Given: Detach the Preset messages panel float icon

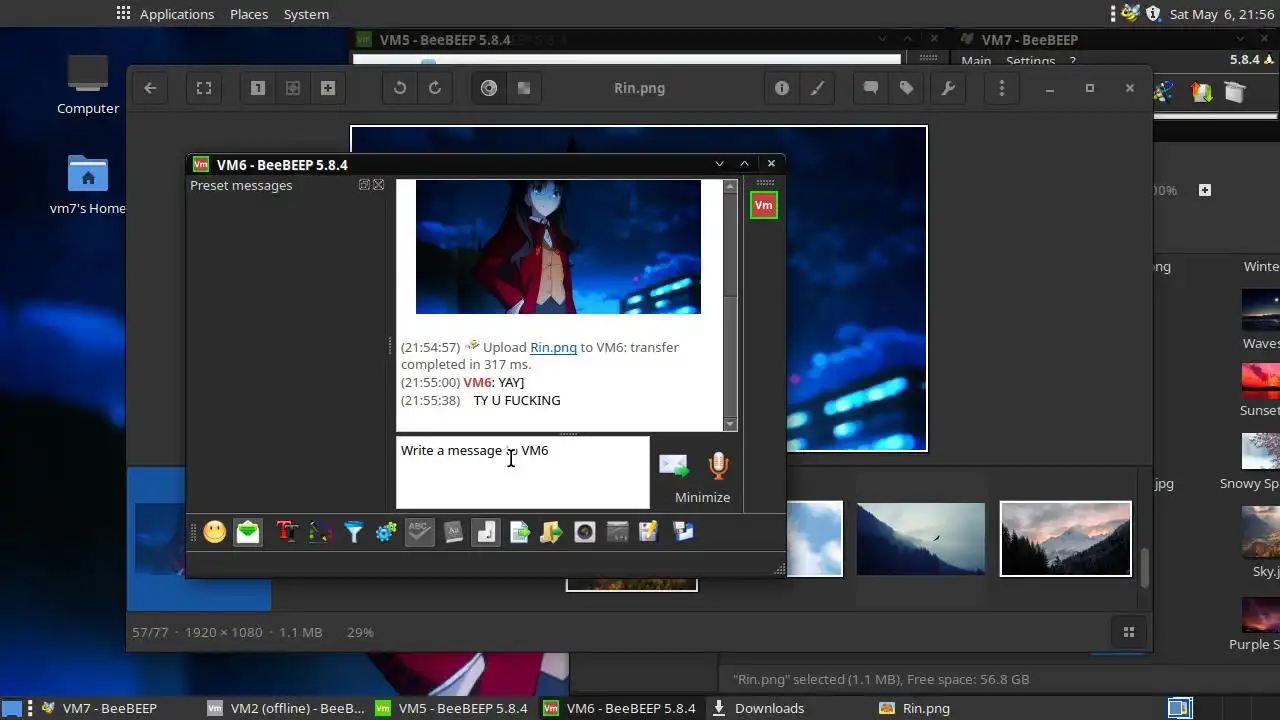Looking at the screenshot, I should click(364, 185).
